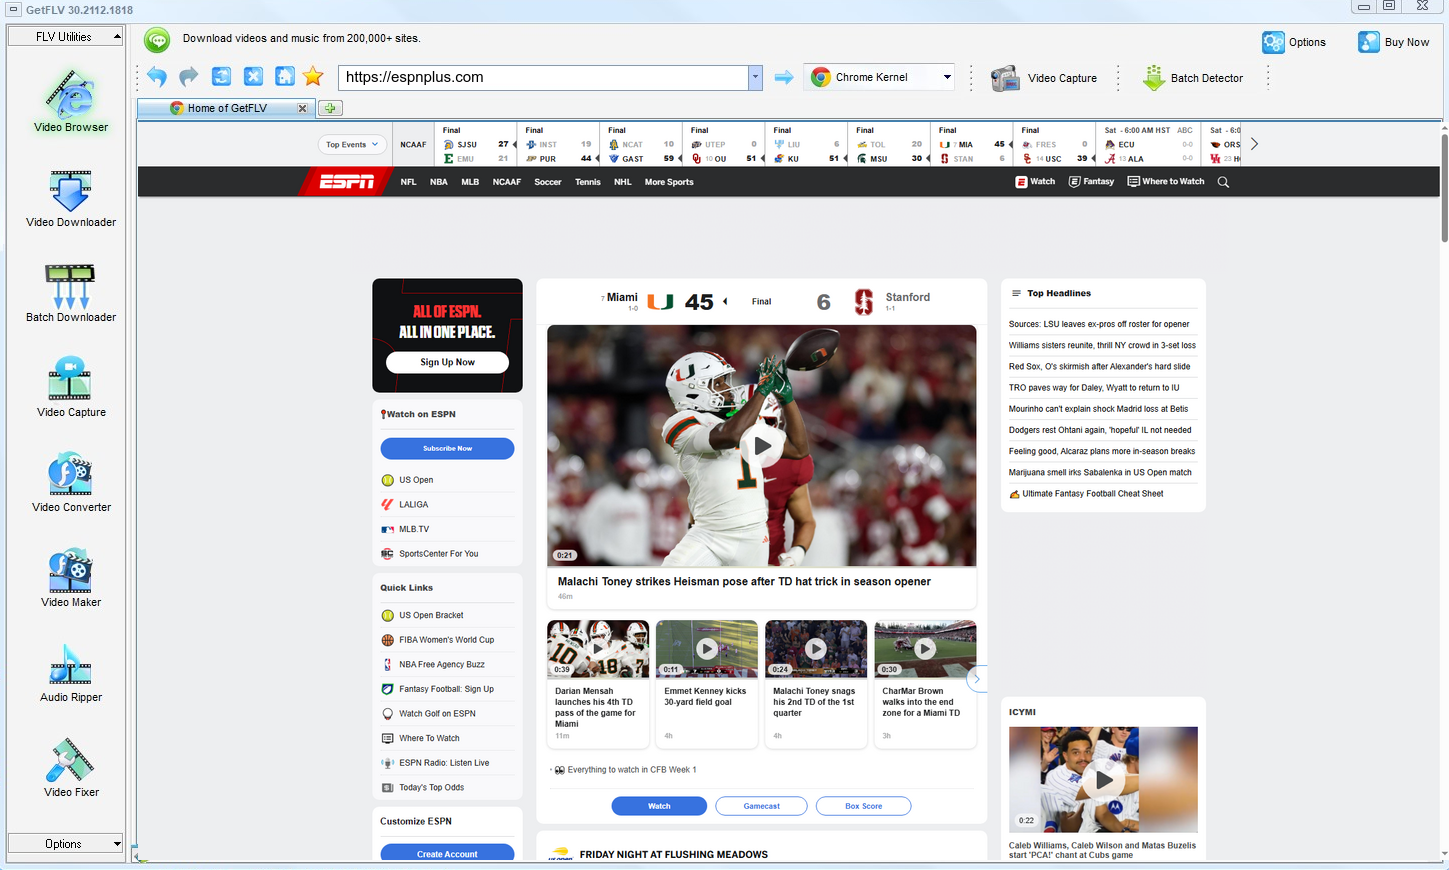The height and width of the screenshot is (870, 1449).
Task: Open the NBA menu on ESPN
Action: point(439,182)
